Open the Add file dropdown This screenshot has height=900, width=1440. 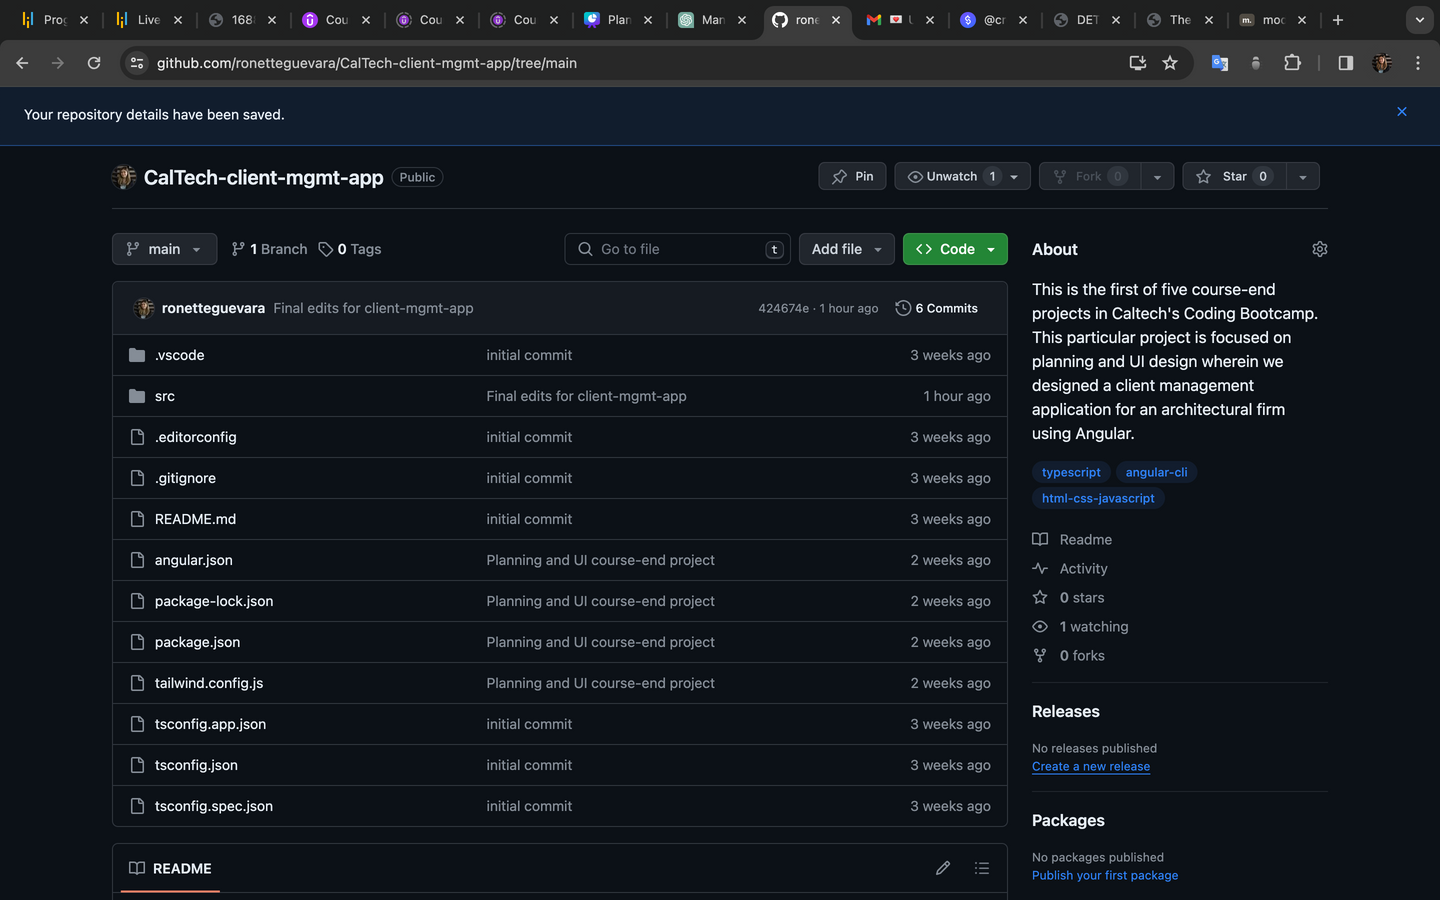tap(846, 249)
